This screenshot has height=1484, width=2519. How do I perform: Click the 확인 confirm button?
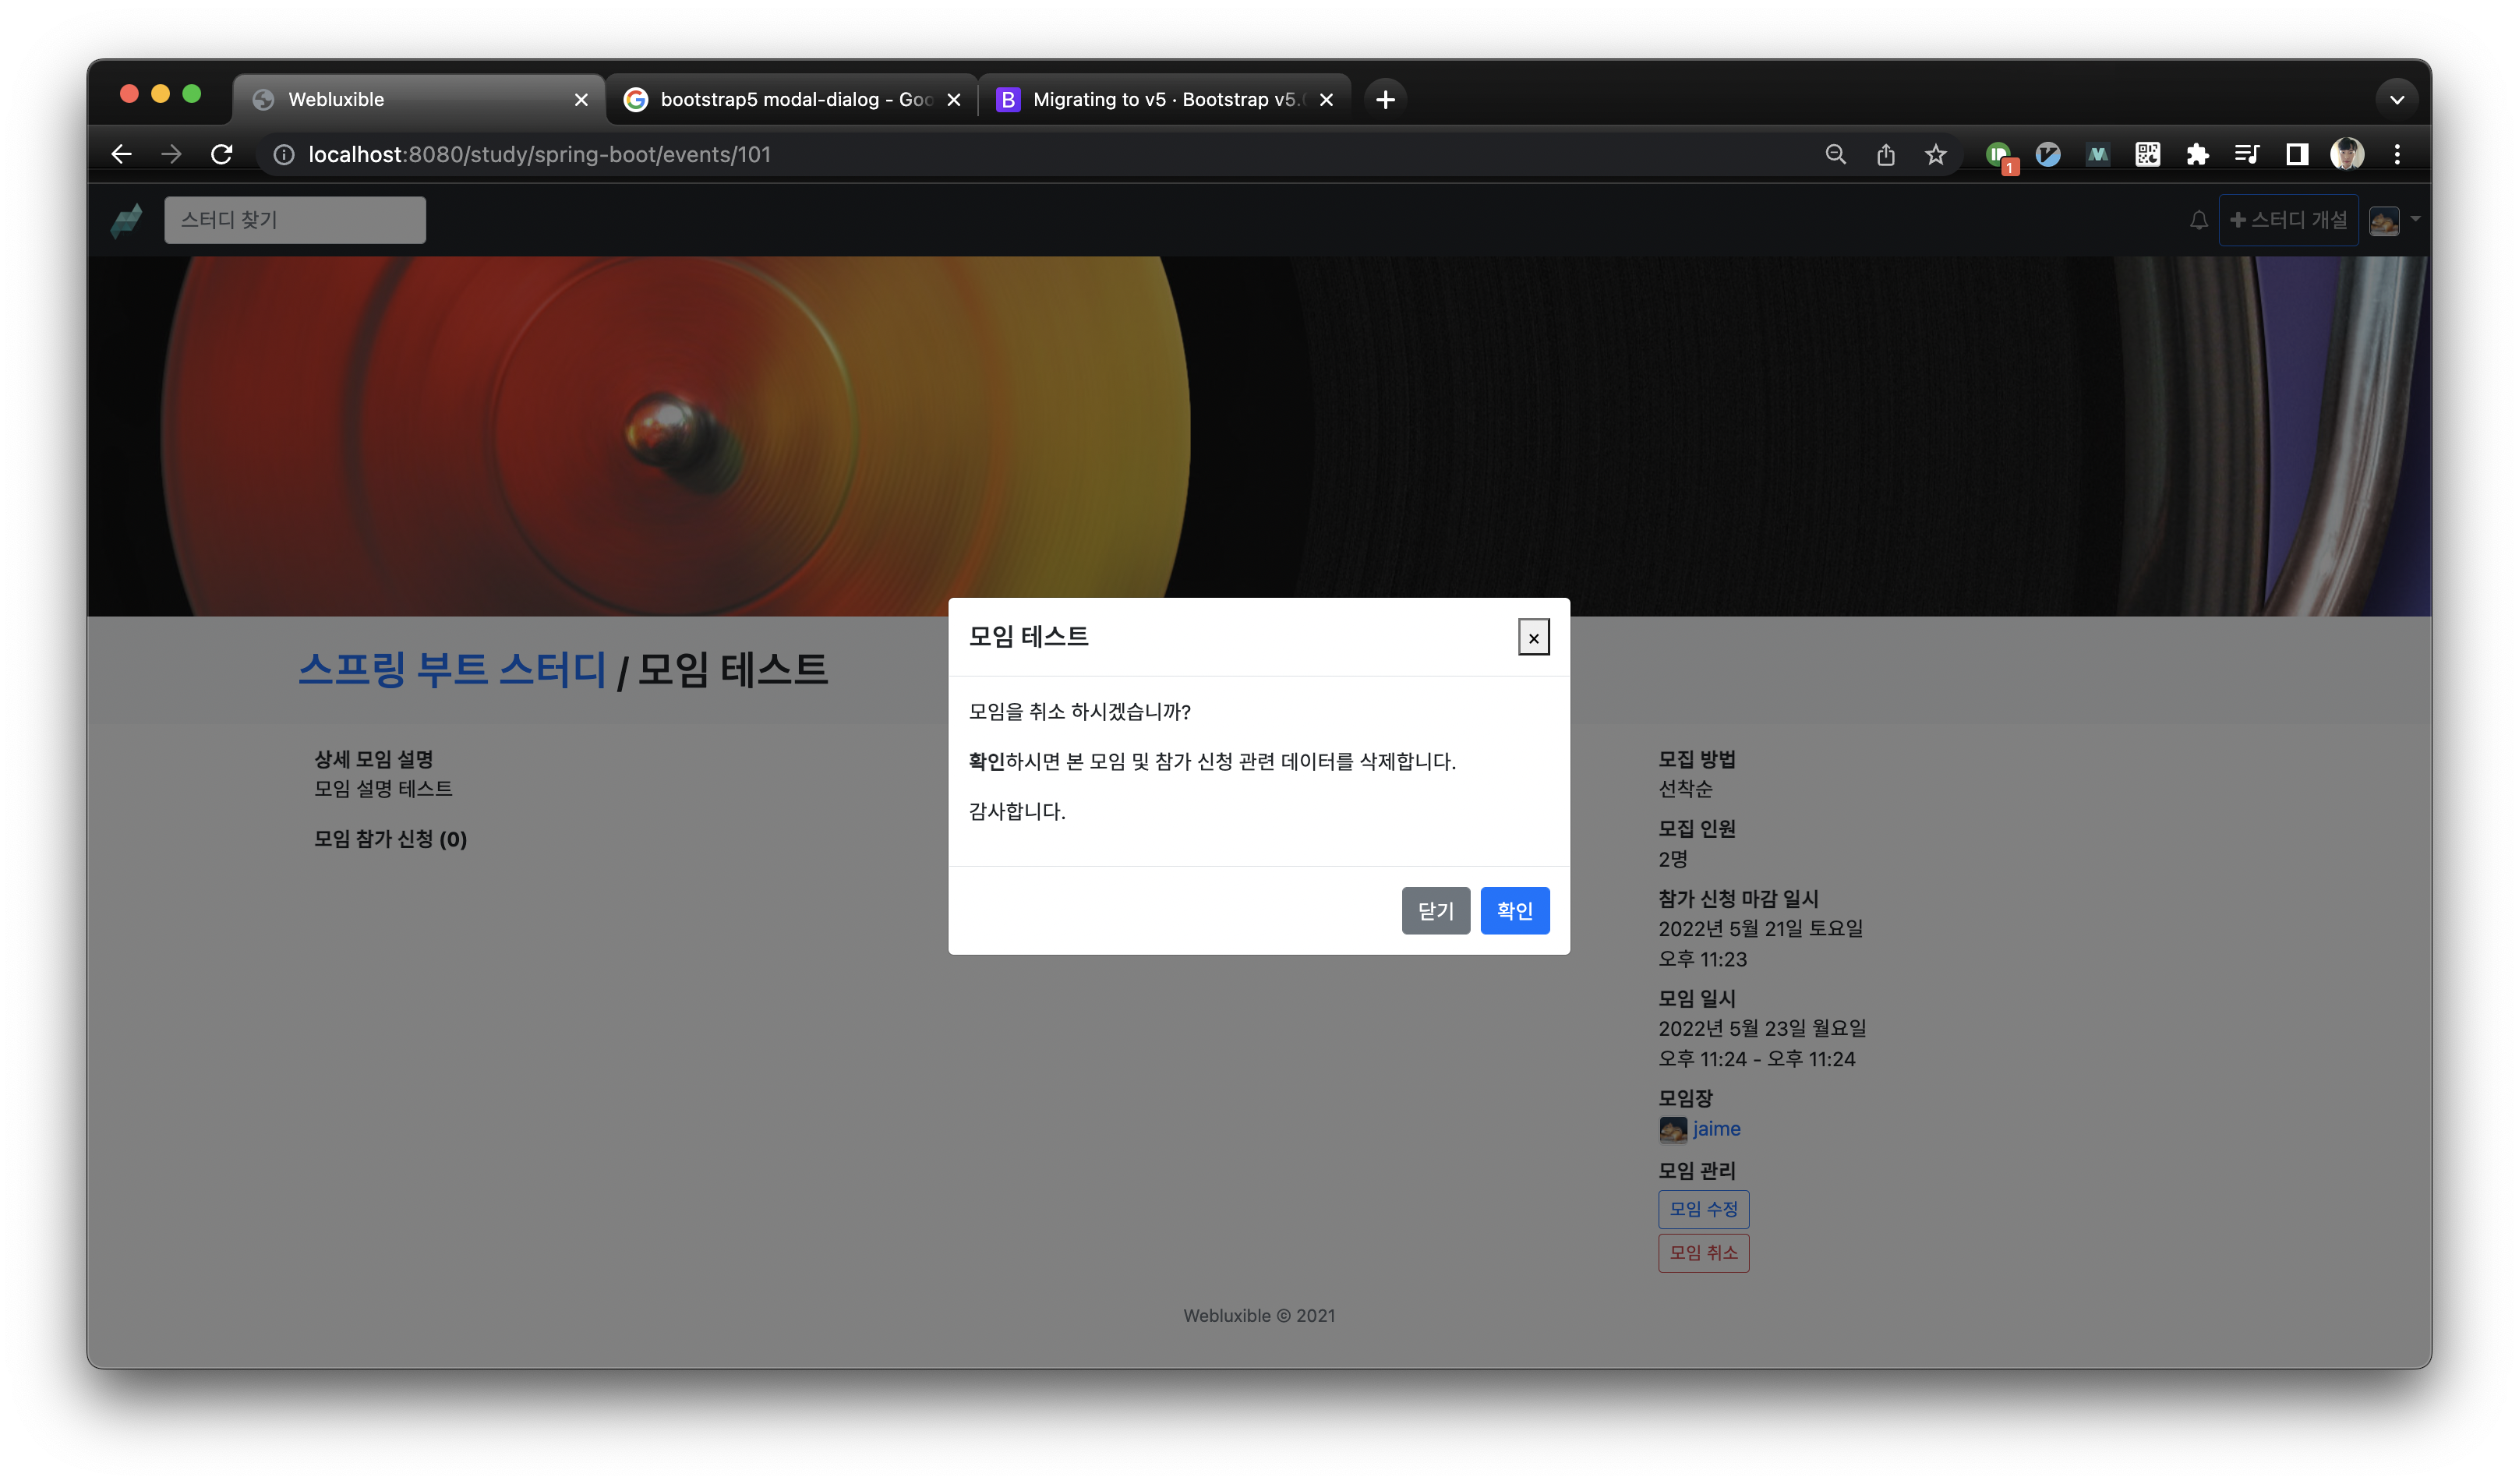click(x=1514, y=910)
